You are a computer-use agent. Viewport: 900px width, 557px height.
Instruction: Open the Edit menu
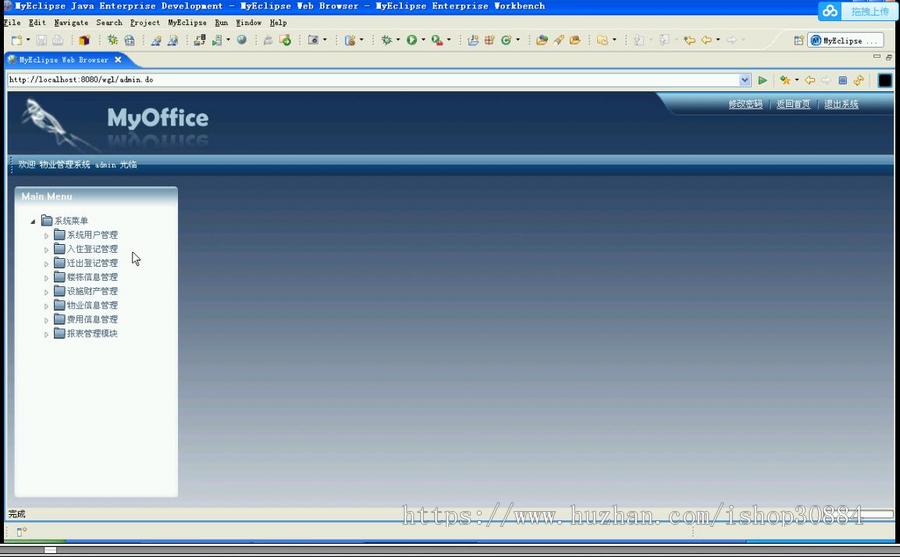click(37, 22)
